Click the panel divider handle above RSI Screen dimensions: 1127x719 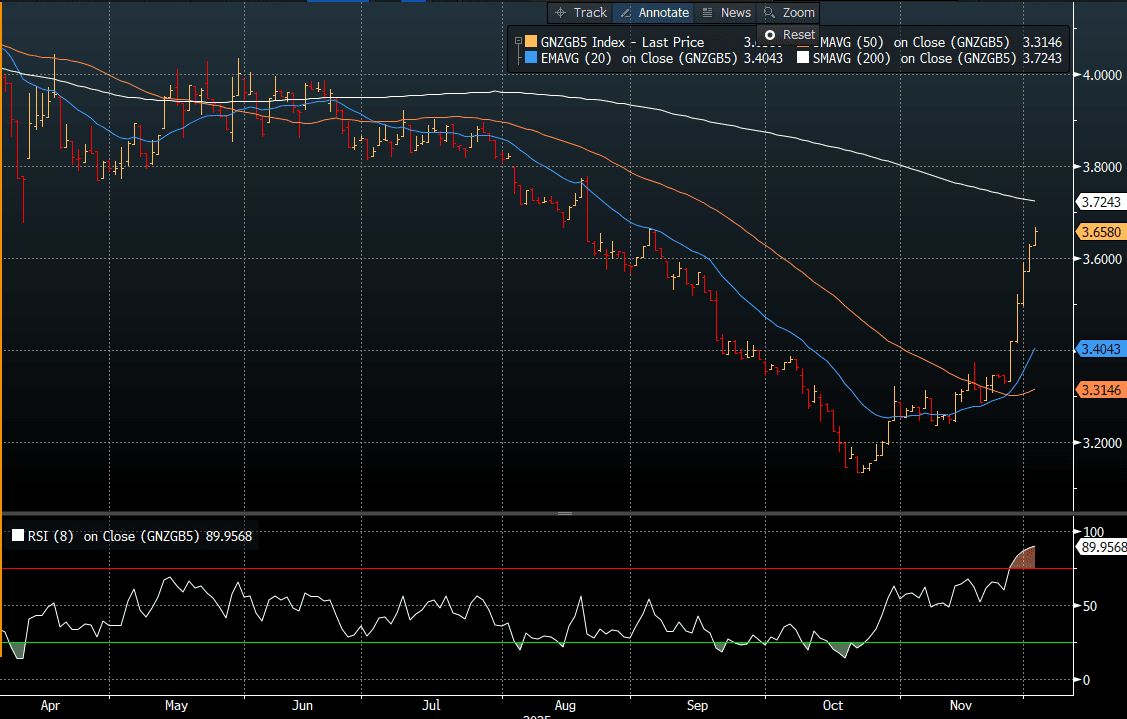[x=564, y=513]
